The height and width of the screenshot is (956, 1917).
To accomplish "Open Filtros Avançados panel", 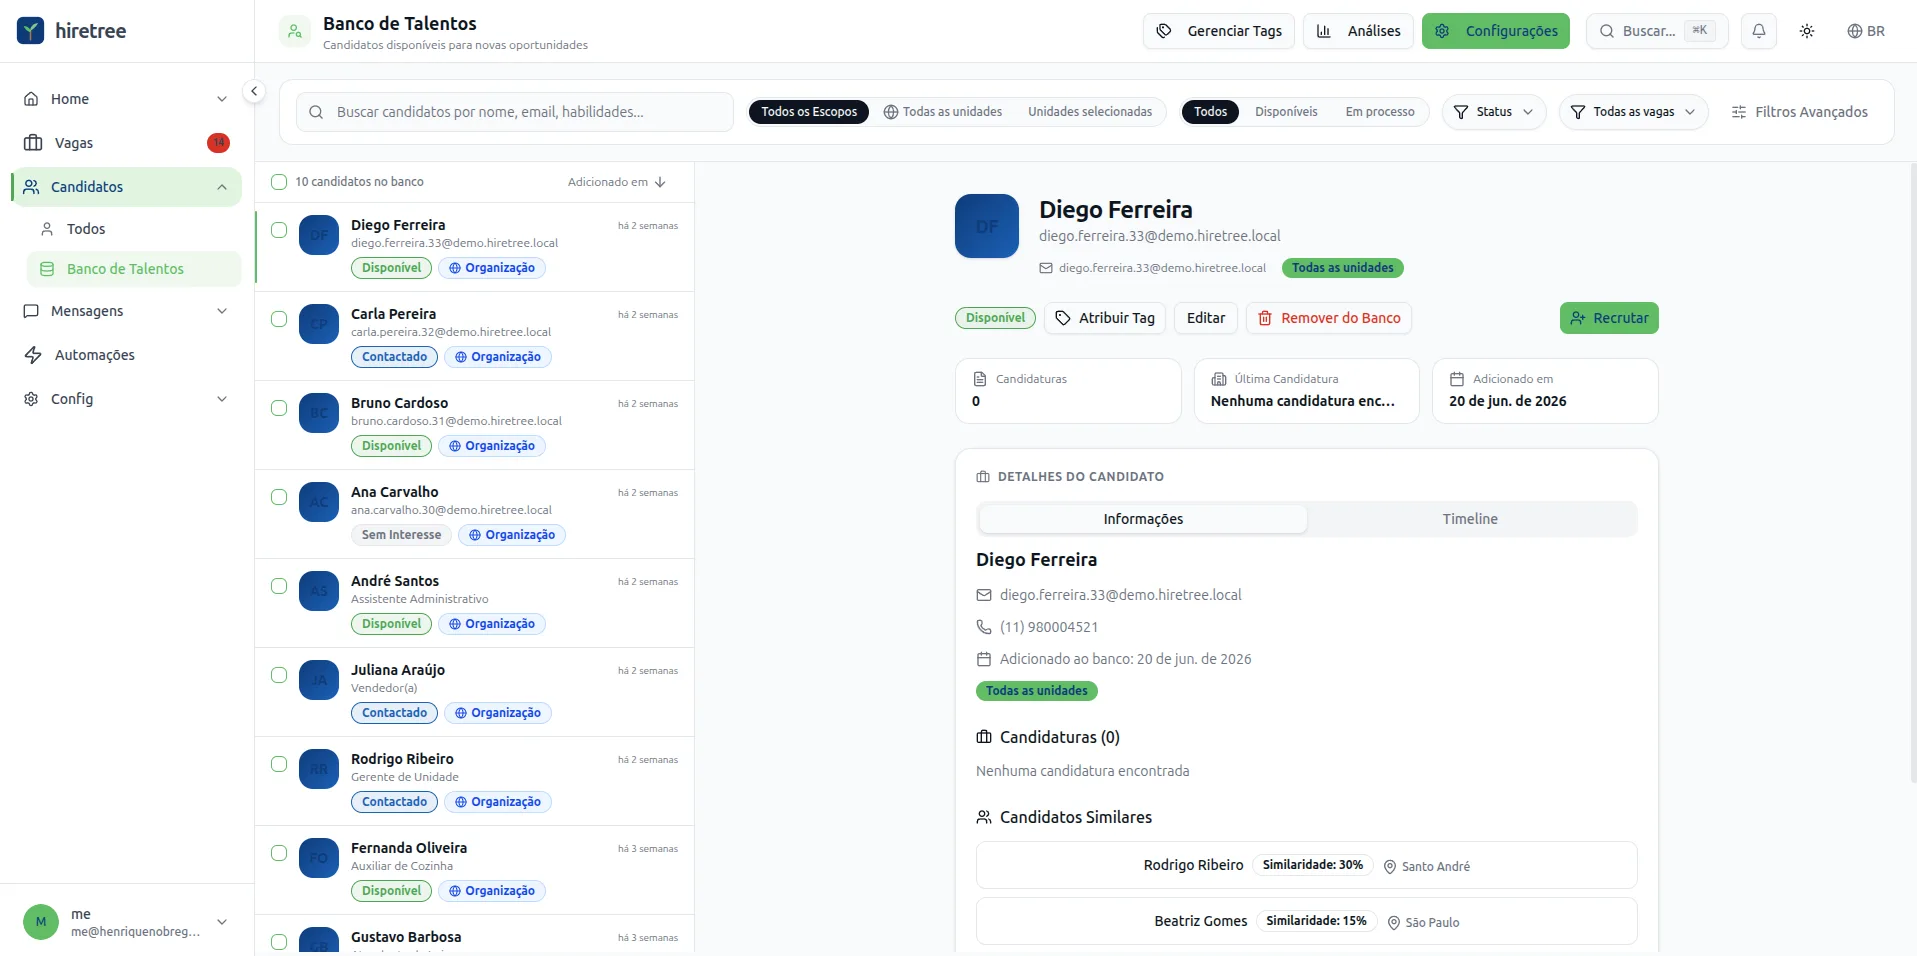I will tap(1800, 112).
